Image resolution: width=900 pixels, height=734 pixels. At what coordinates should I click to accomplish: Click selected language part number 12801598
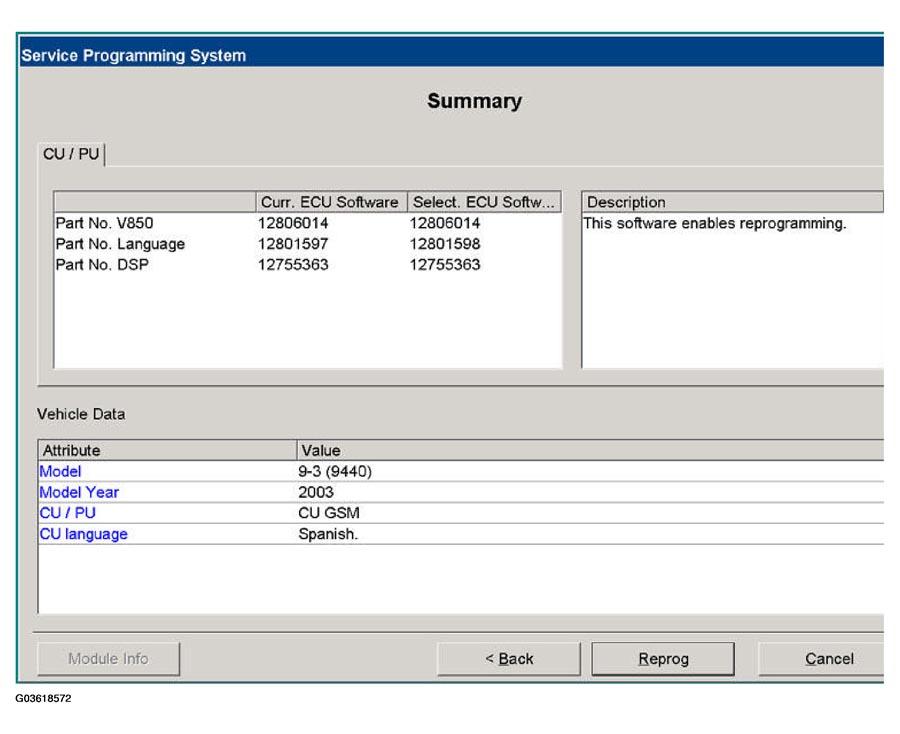[x=445, y=243]
